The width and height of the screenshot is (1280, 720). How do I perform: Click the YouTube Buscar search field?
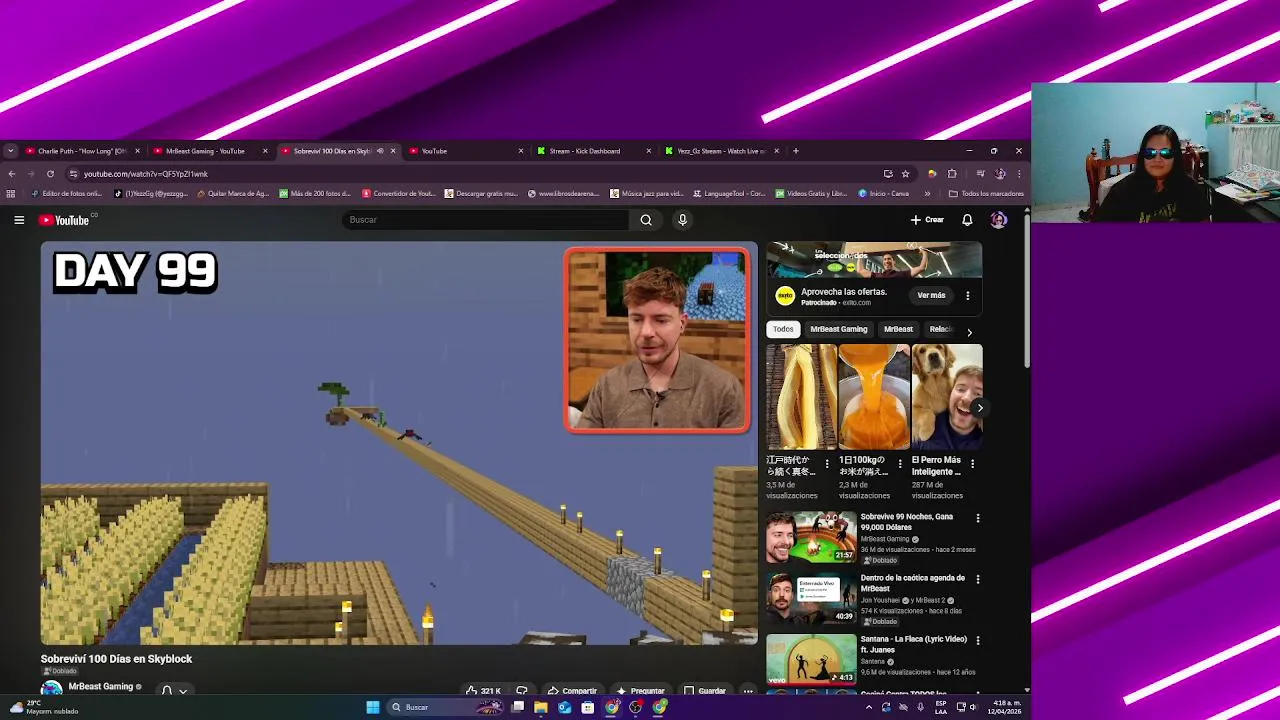pyautogui.click(x=485, y=220)
